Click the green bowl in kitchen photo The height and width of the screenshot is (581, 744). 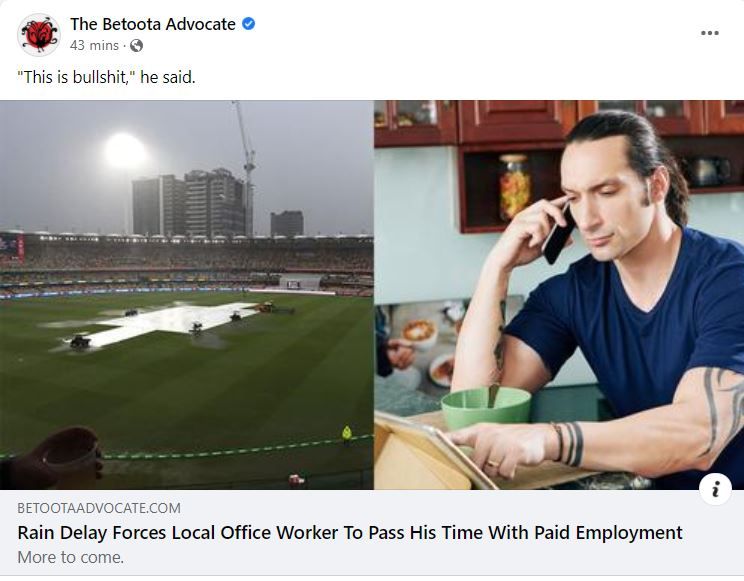[x=486, y=408]
